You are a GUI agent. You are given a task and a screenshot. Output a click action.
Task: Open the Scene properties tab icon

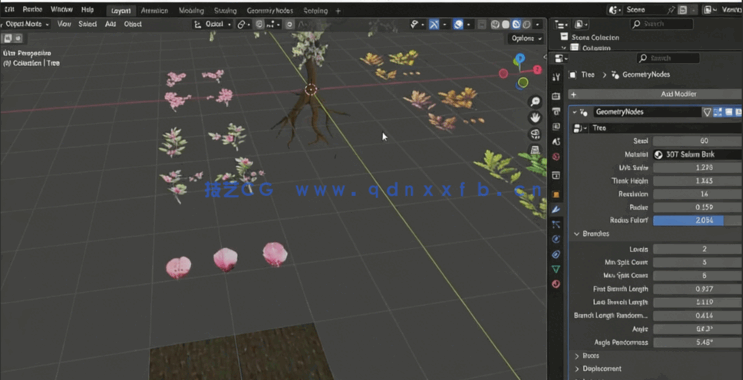tap(556, 141)
